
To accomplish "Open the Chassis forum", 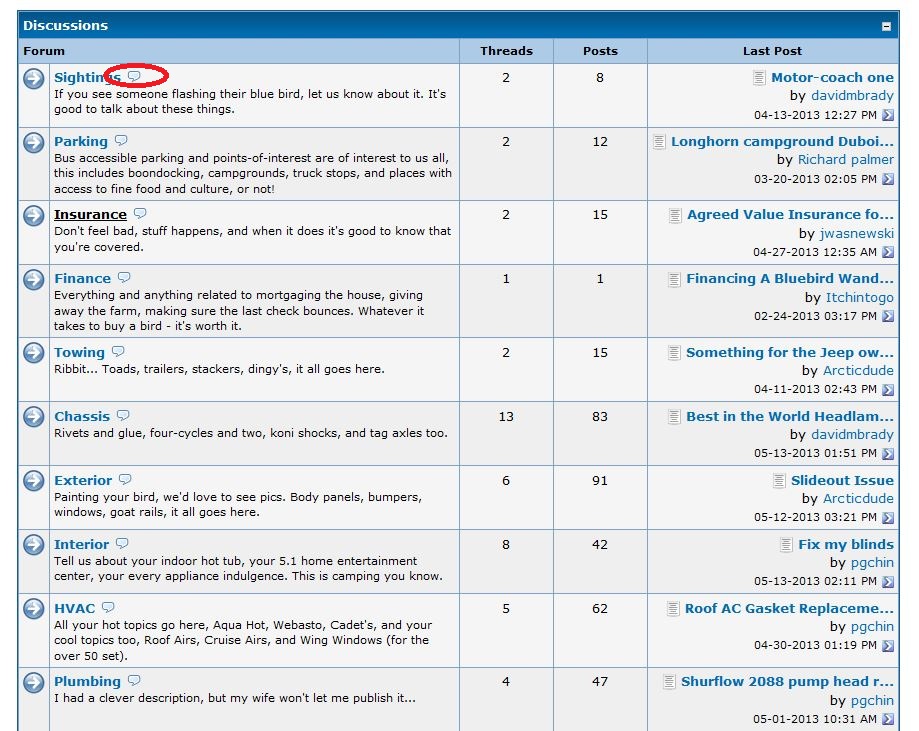I will click(82, 416).
